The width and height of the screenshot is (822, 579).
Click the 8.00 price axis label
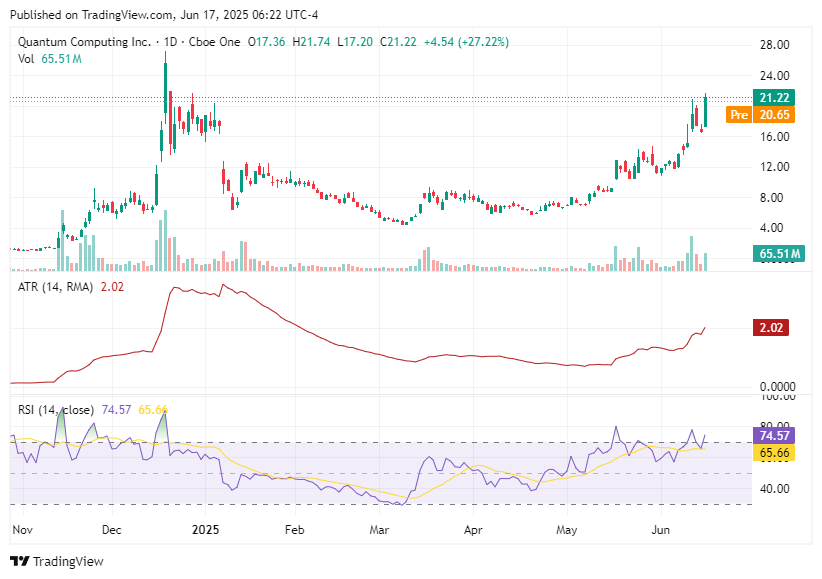pos(771,198)
